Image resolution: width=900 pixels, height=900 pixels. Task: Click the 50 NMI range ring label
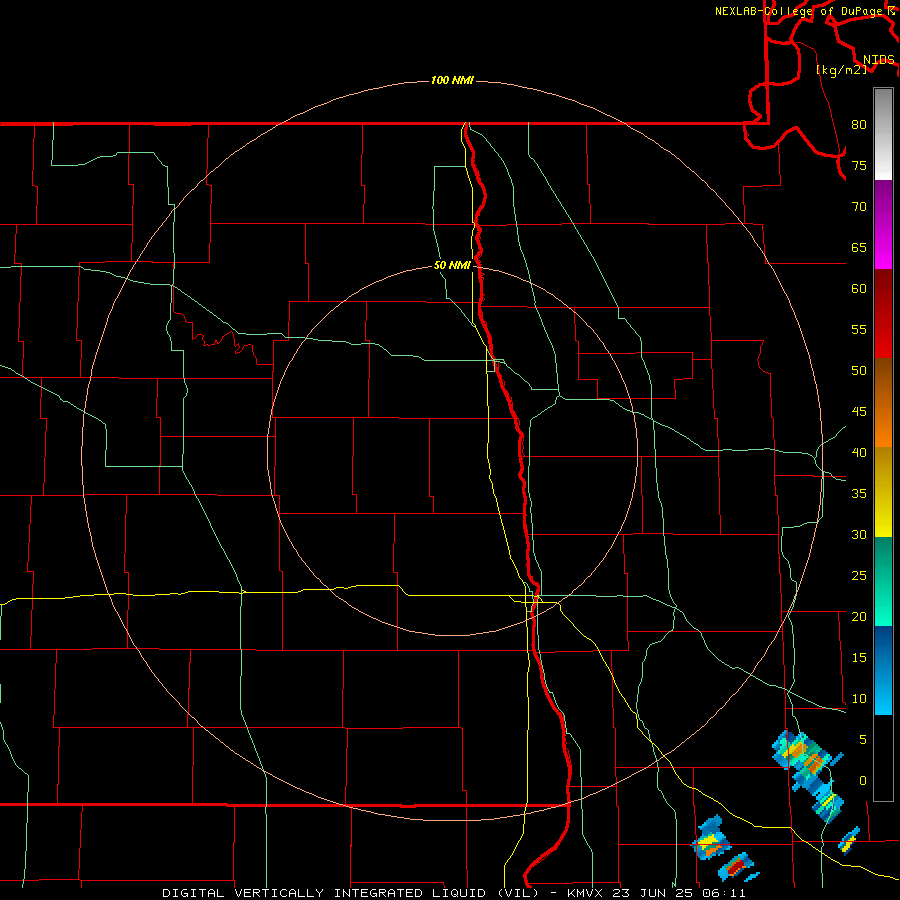click(x=452, y=265)
